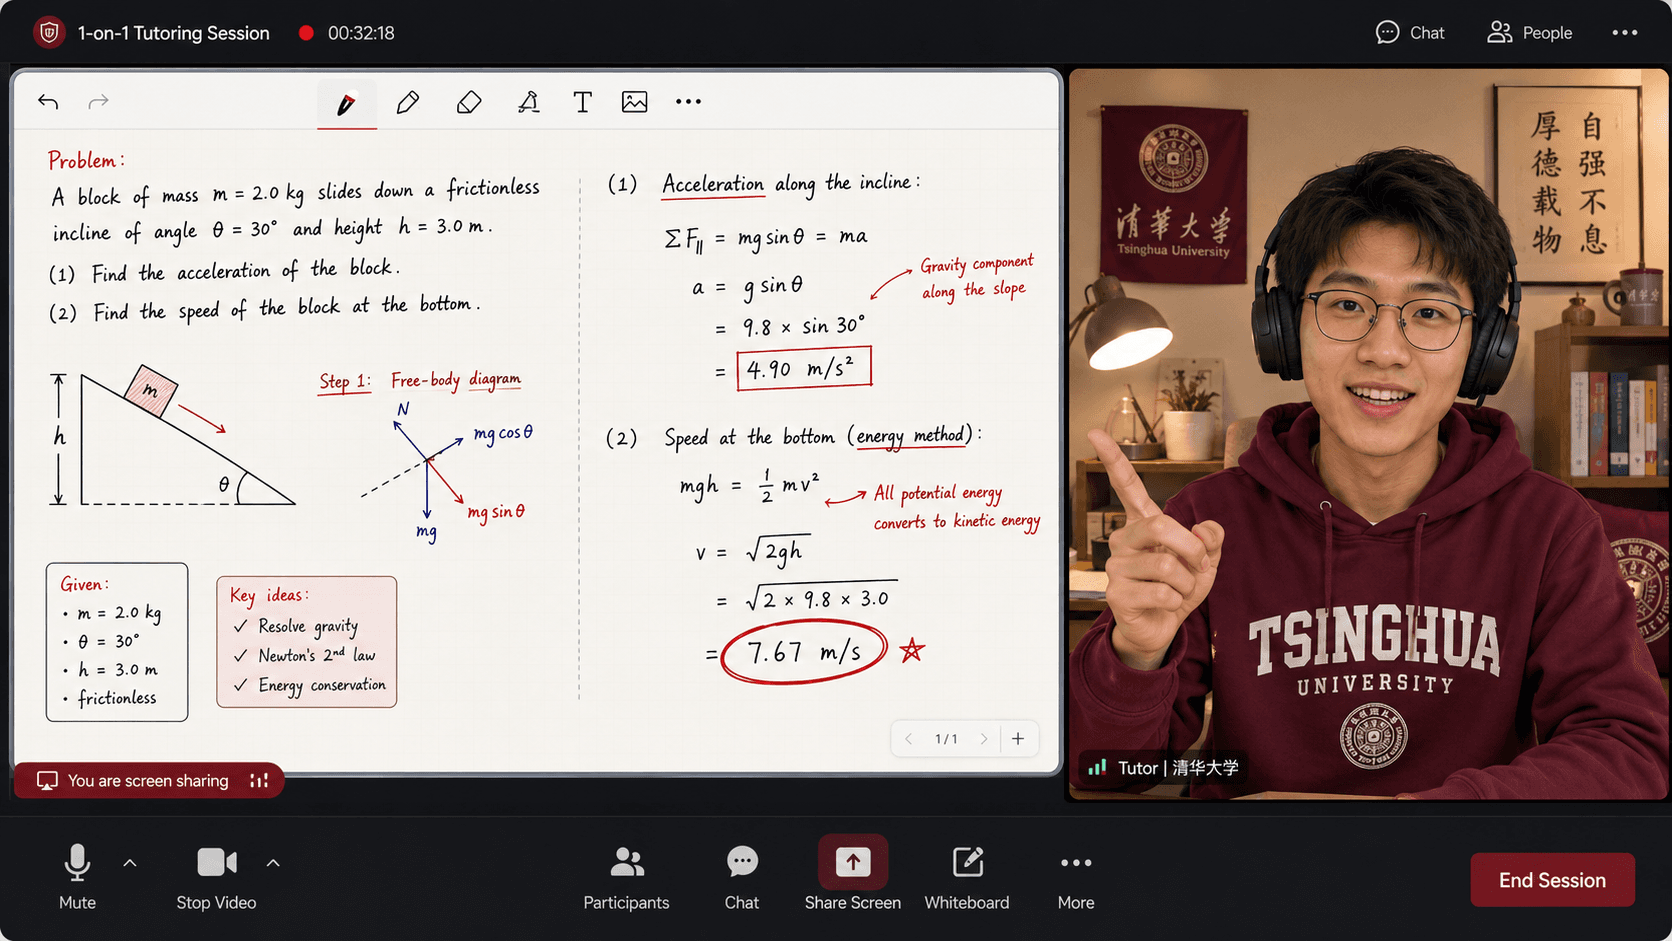Screen dimensions: 1672x941
Task: Open top-right session options ellipsis
Action: [x=1625, y=33]
